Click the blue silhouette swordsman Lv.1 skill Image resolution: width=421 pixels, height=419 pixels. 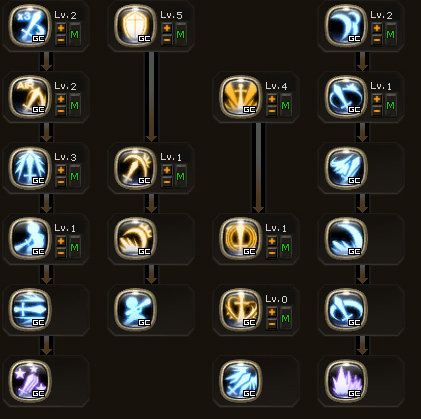[x=30, y=239]
